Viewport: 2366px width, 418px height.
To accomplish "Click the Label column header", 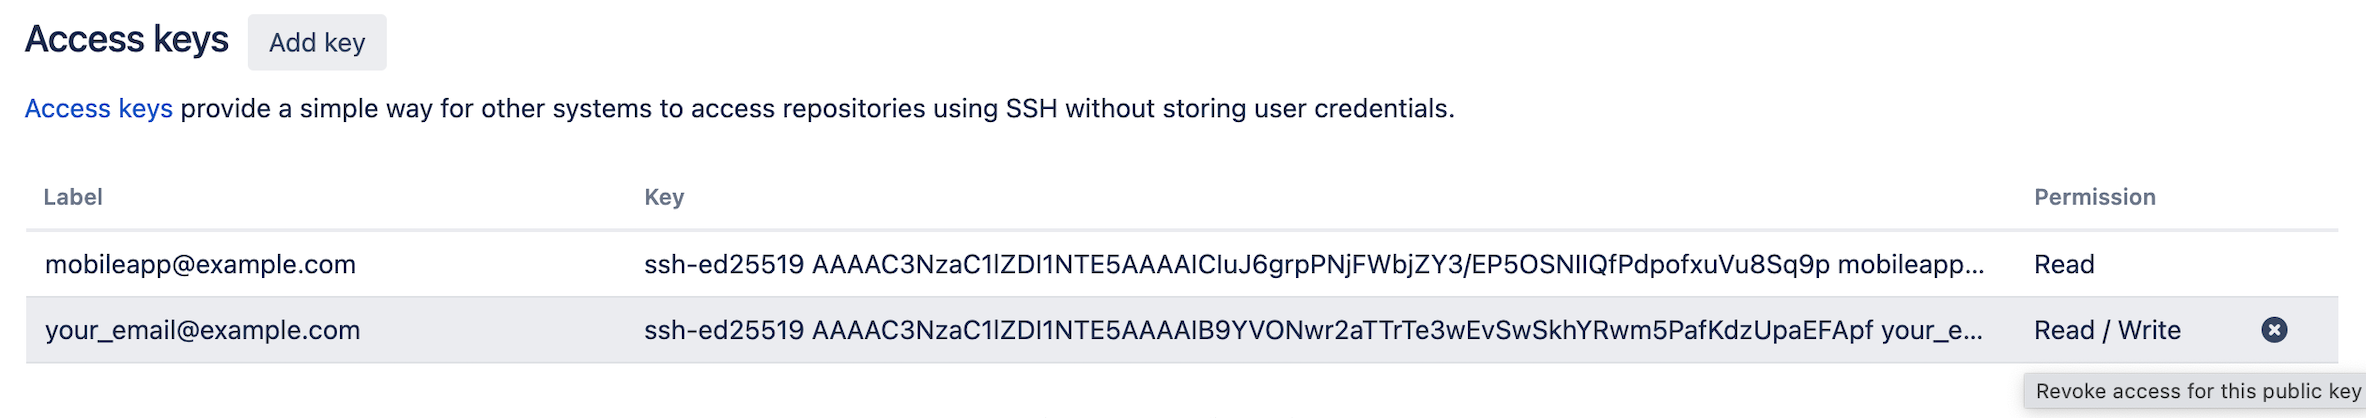I will pos(73,197).
